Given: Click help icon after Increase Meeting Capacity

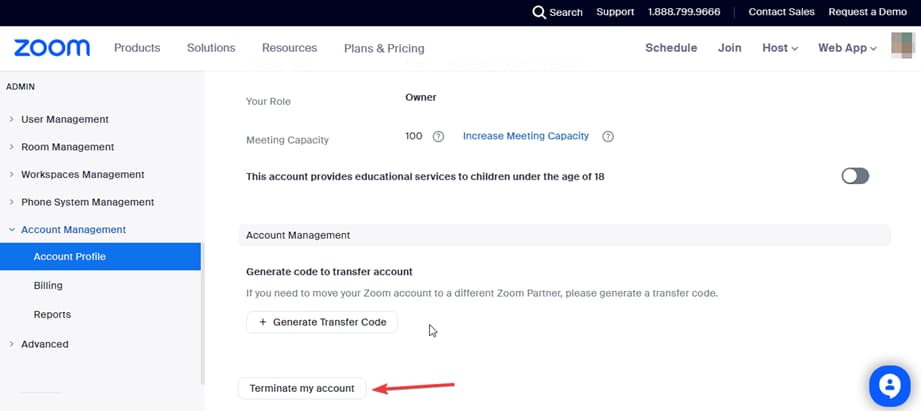Looking at the screenshot, I should click(x=608, y=137).
